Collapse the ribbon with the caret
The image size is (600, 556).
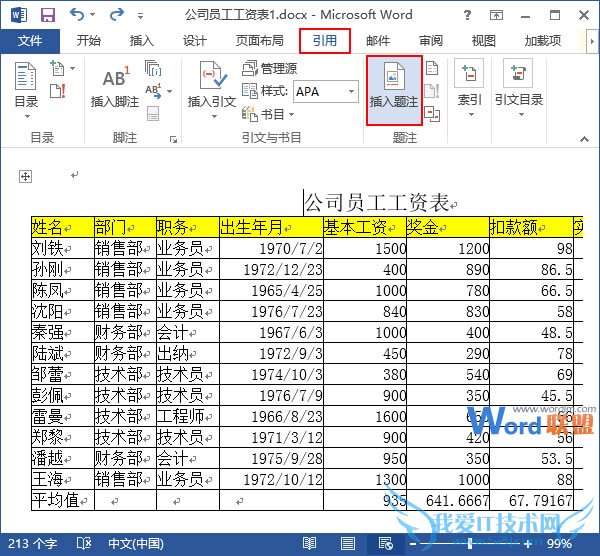(x=584, y=139)
